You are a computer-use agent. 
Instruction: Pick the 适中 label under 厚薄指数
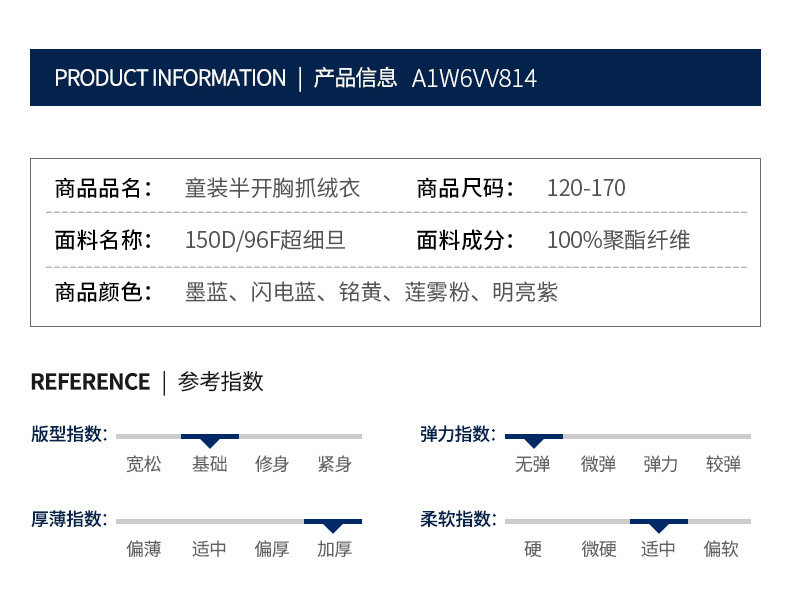click(209, 549)
